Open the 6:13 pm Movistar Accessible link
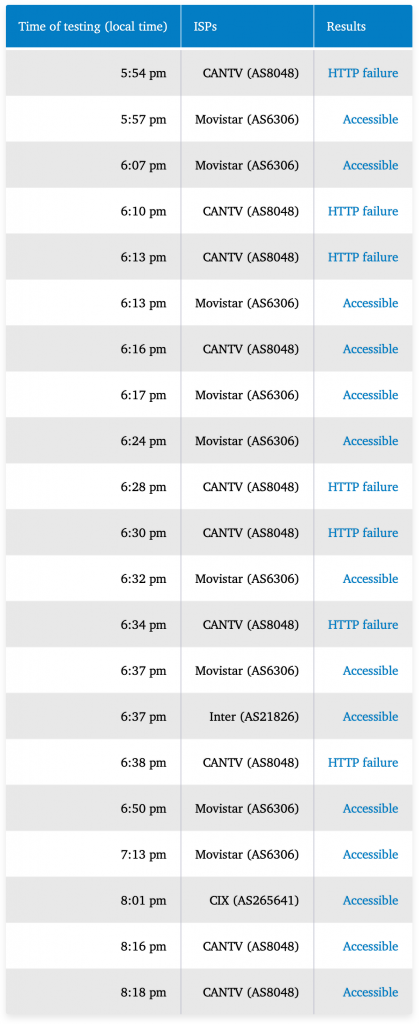Image resolution: width=419 pixels, height=1024 pixels. [x=370, y=303]
